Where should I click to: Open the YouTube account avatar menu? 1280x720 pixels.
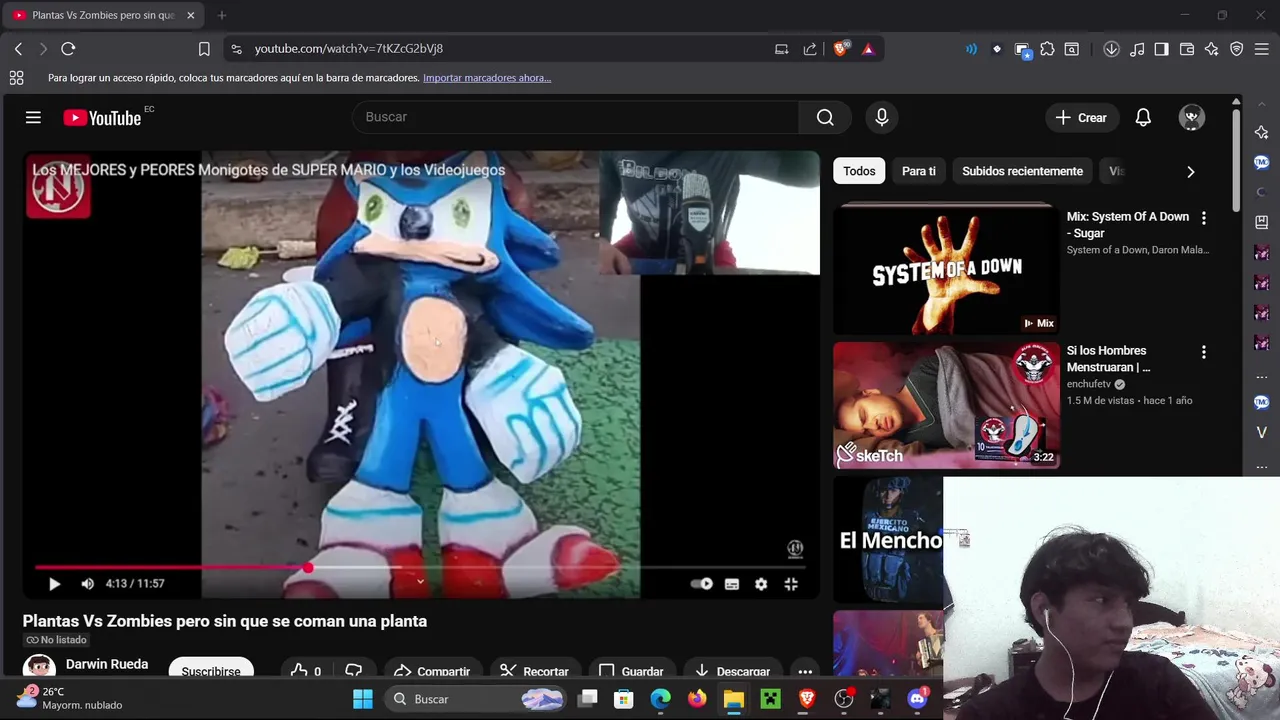(x=1191, y=117)
